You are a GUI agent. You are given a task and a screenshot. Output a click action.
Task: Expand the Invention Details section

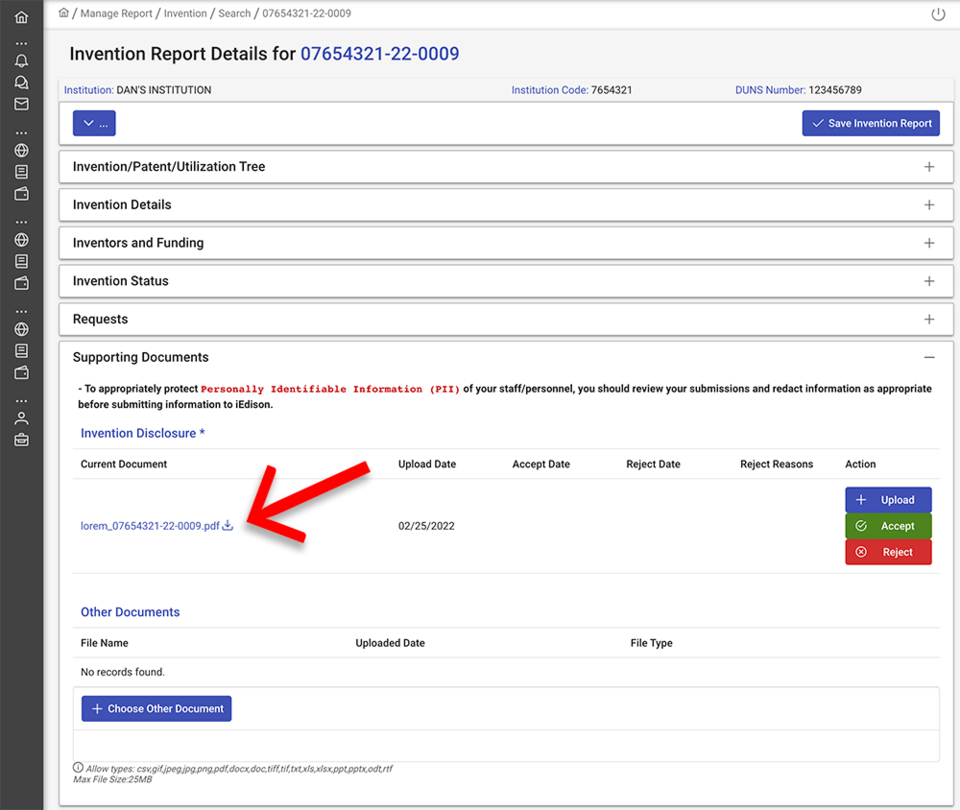tap(929, 204)
